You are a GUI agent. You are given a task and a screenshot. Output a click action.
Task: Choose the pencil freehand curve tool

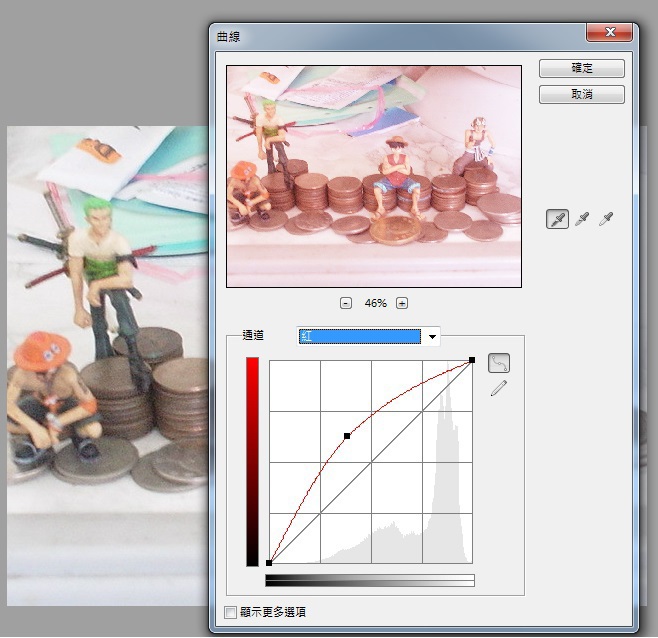coord(499,388)
